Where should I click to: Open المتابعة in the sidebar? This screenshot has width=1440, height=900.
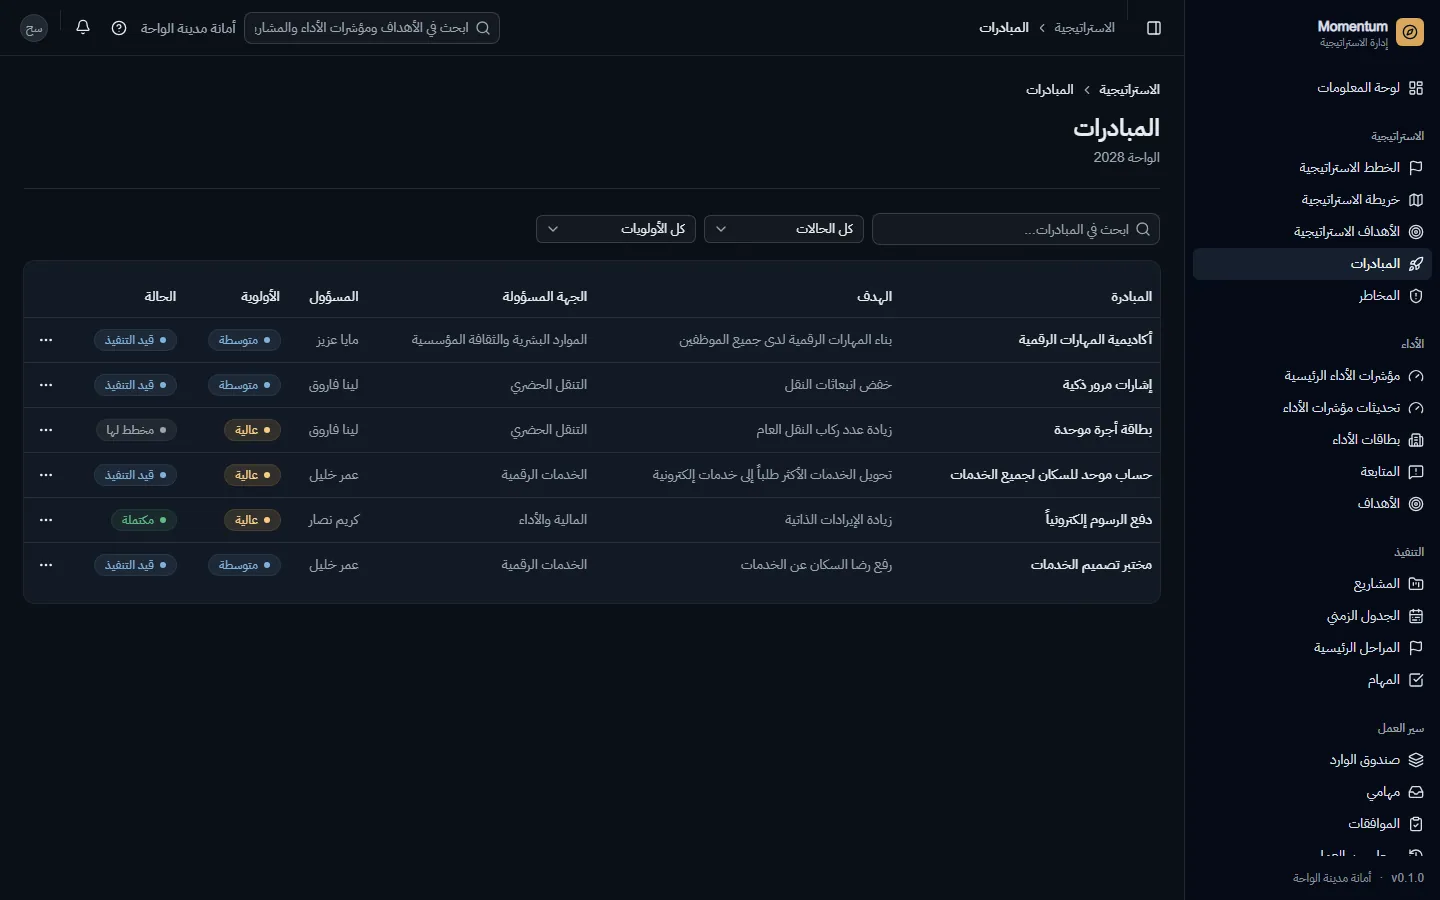[x=1312, y=472]
